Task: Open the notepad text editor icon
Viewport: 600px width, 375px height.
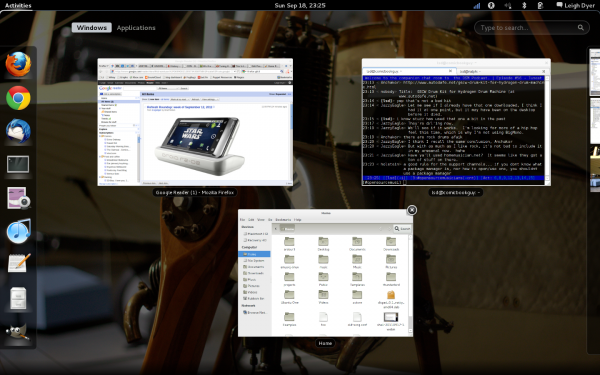Action: (18, 263)
